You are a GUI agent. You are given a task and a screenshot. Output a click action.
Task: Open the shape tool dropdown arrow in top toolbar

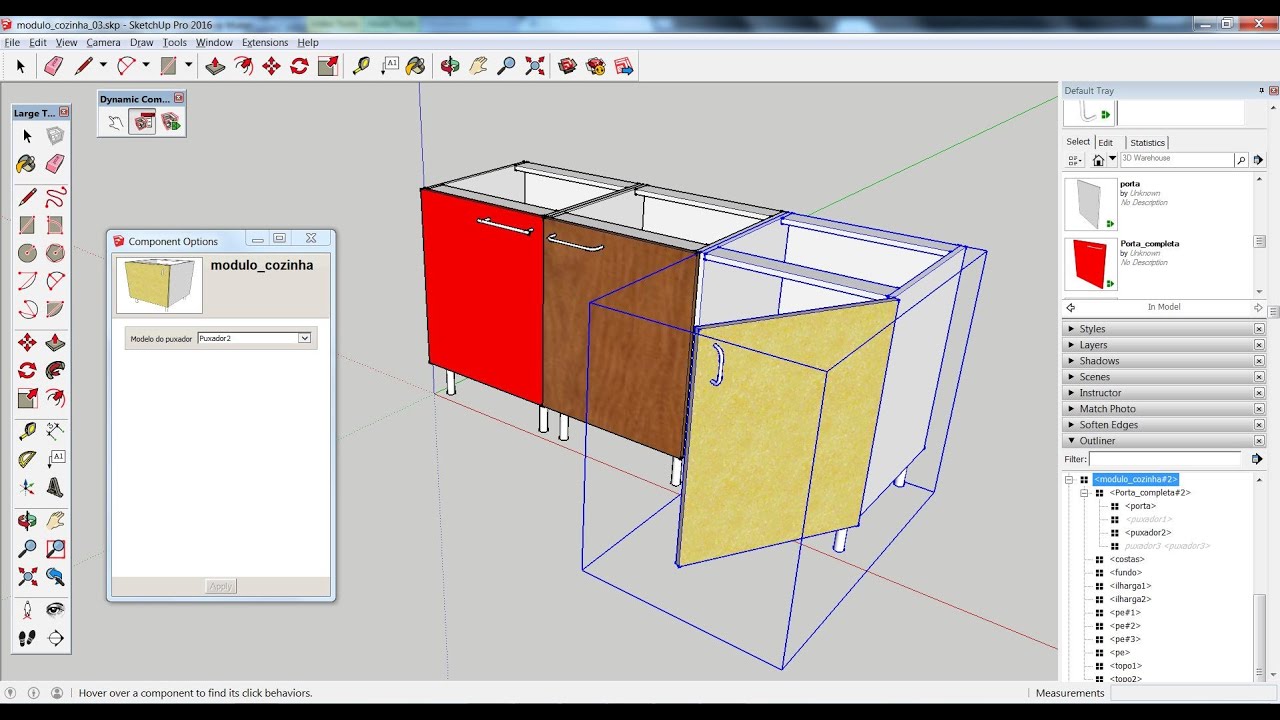188,66
